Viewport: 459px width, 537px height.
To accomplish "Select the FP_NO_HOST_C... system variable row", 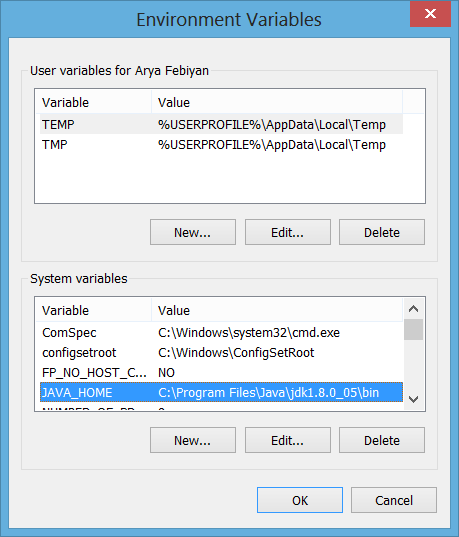I will [221, 372].
